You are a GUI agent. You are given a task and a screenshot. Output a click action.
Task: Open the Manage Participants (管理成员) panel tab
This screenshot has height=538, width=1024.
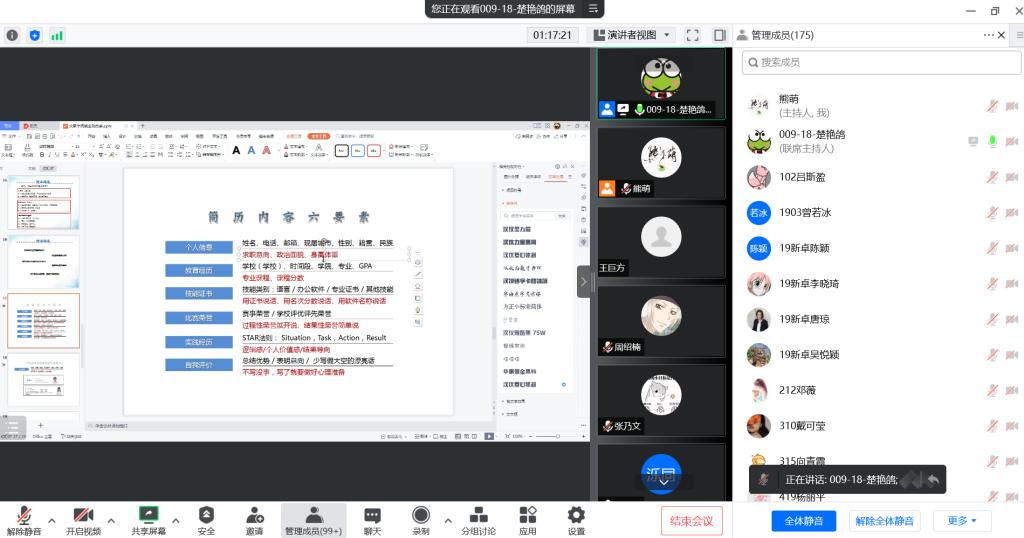click(313, 516)
